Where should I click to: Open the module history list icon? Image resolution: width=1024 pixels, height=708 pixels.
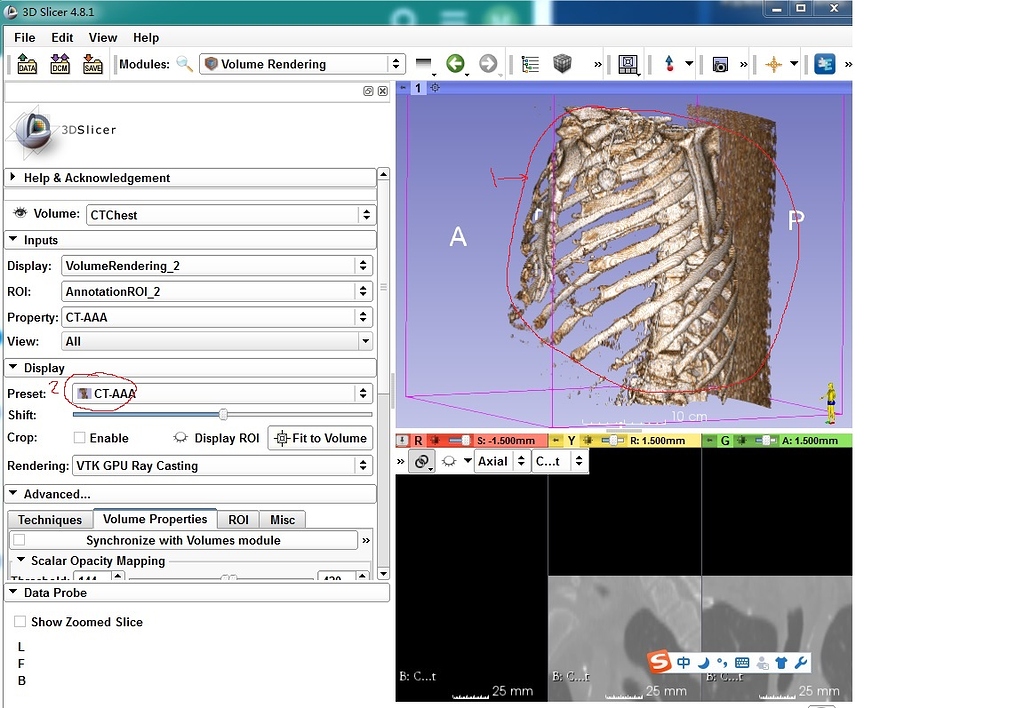[x=424, y=64]
